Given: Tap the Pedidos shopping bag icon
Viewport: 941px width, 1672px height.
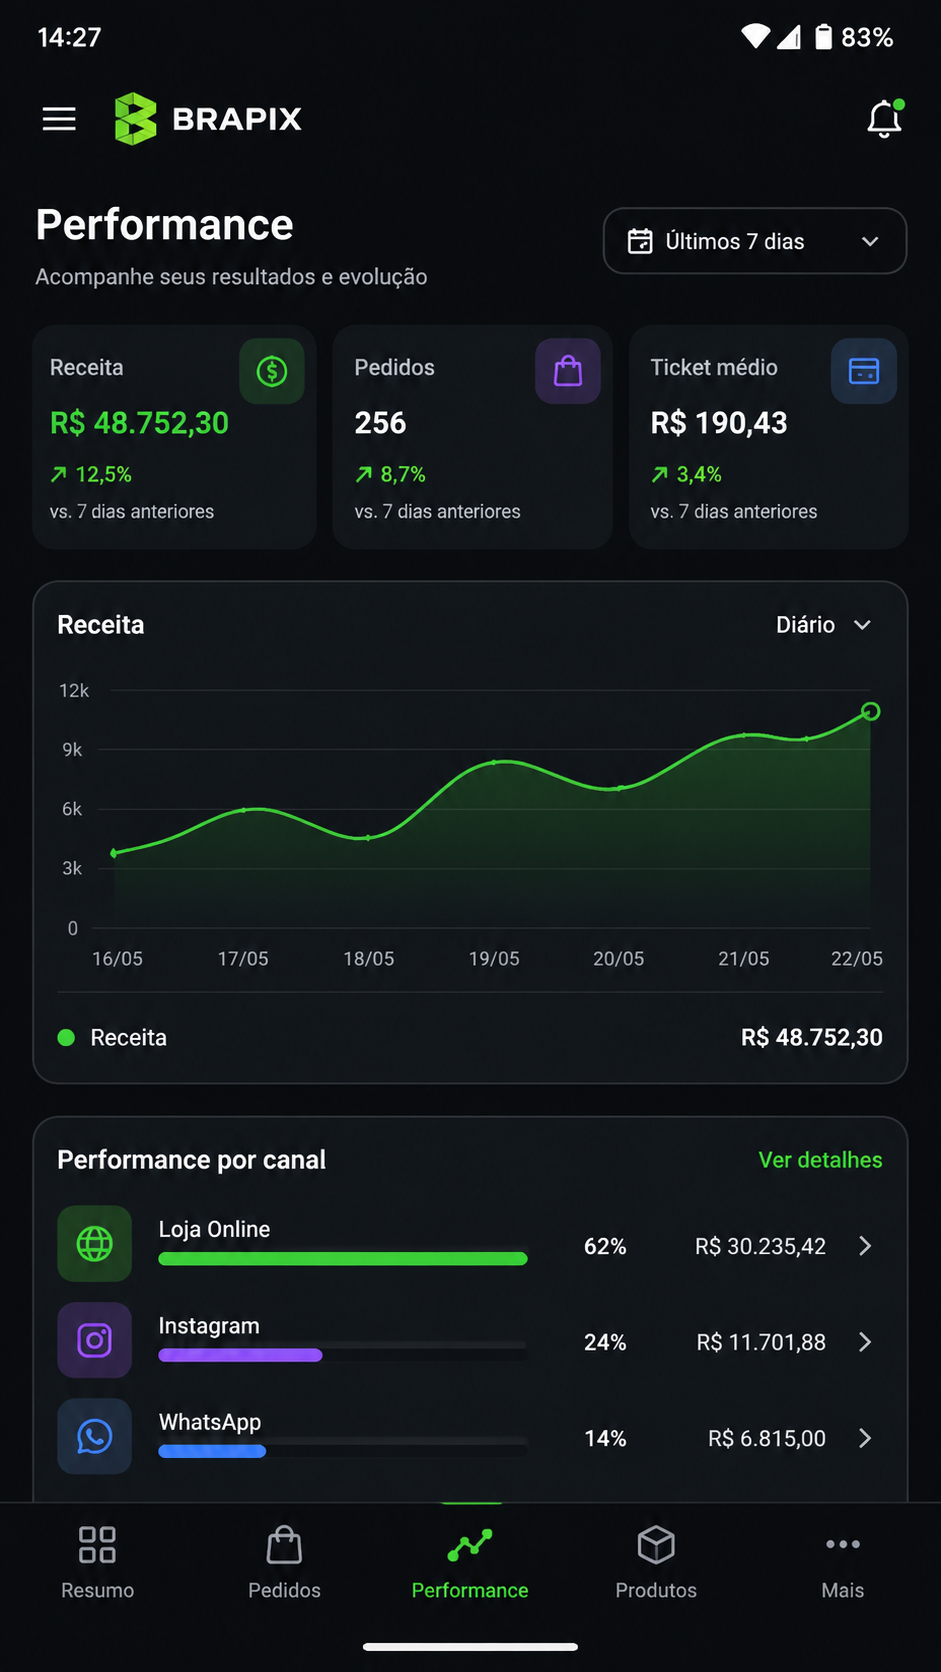Looking at the screenshot, I should 568,371.
